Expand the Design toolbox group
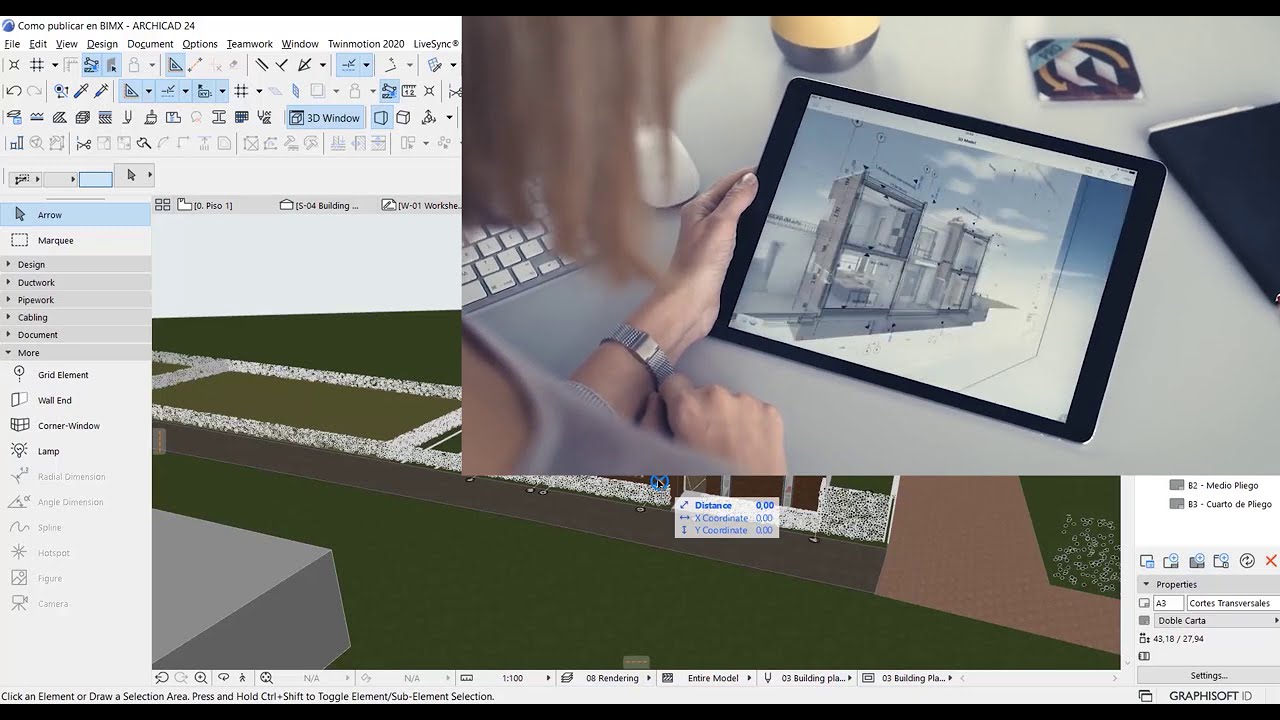The height and width of the screenshot is (720, 1280). click(75, 264)
